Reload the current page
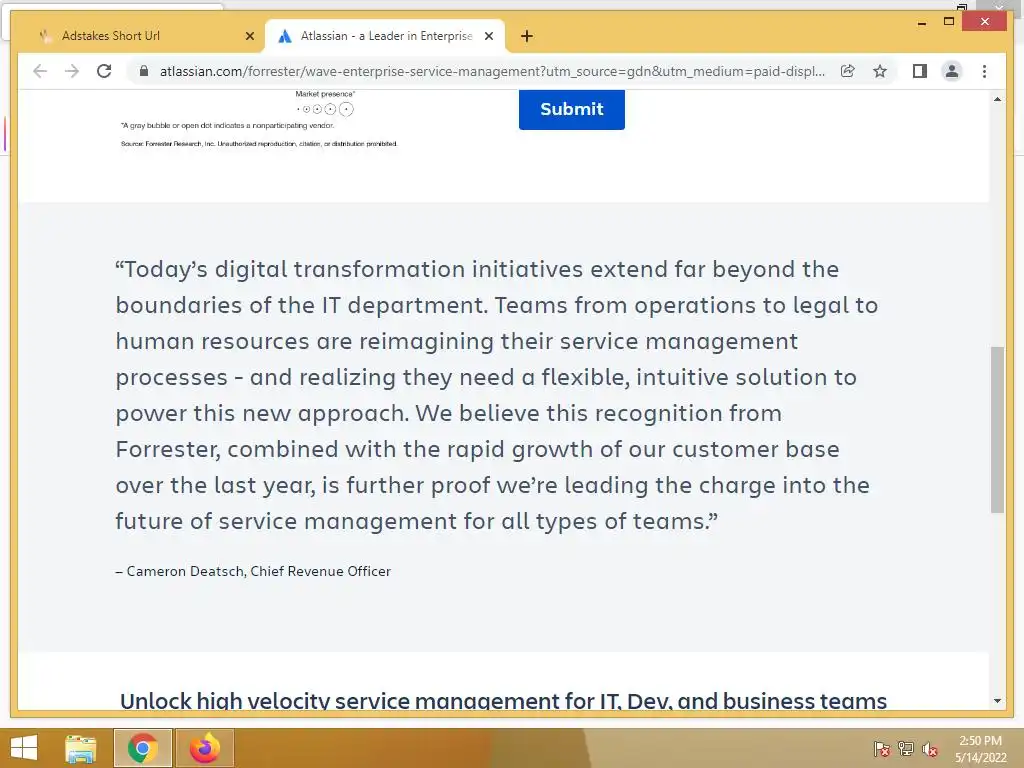 (104, 71)
